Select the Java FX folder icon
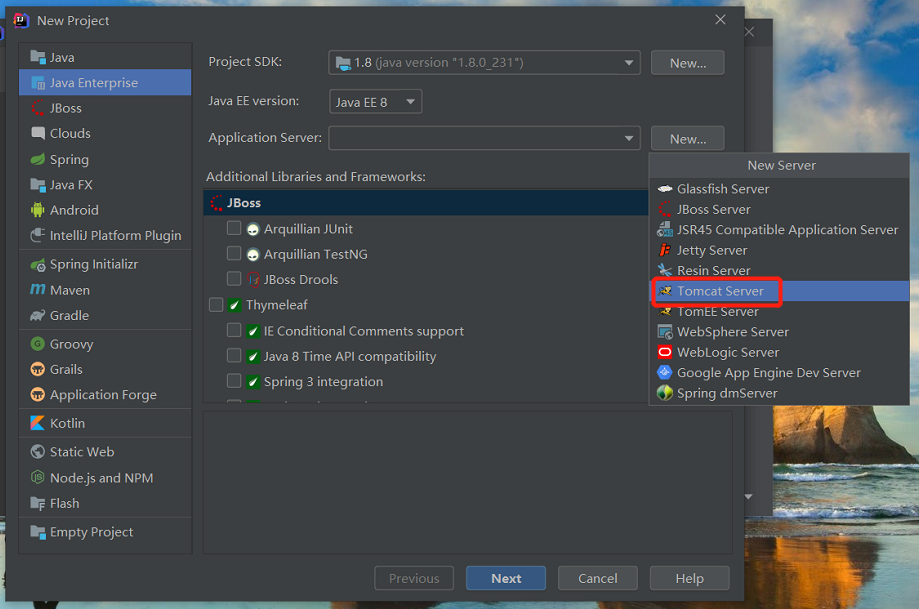This screenshot has width=919, height=609. pyautogui.click(x=38, y=185)
